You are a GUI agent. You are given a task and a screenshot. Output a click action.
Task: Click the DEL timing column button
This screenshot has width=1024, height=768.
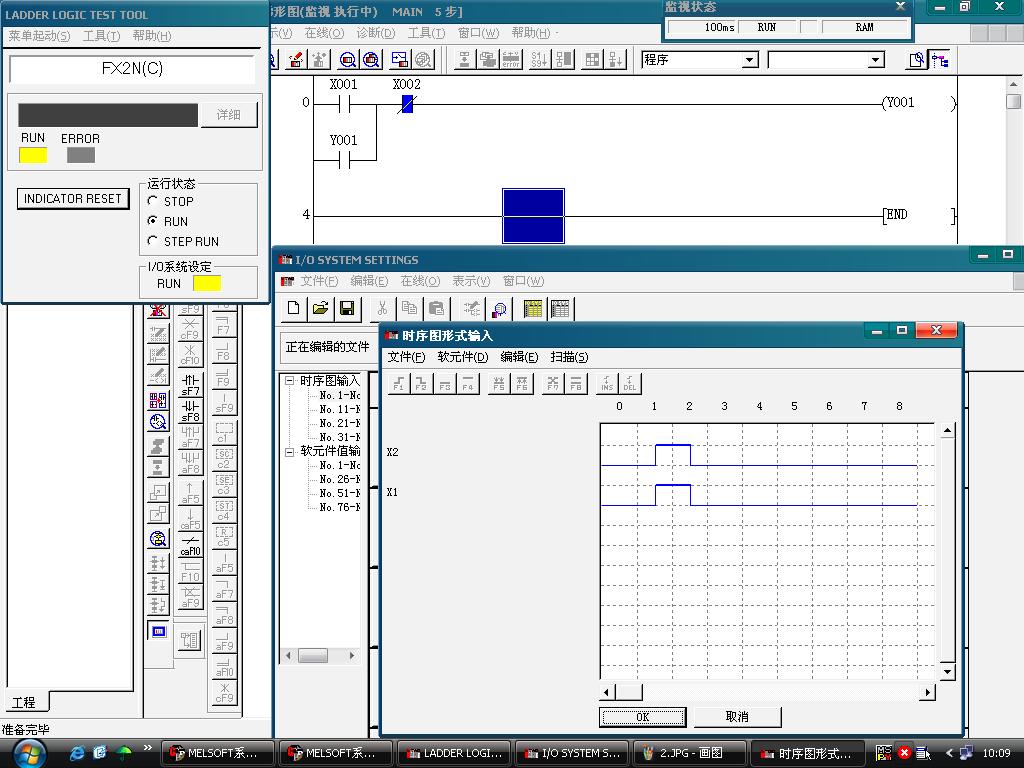pyautogui.click(x=630, y=383)
